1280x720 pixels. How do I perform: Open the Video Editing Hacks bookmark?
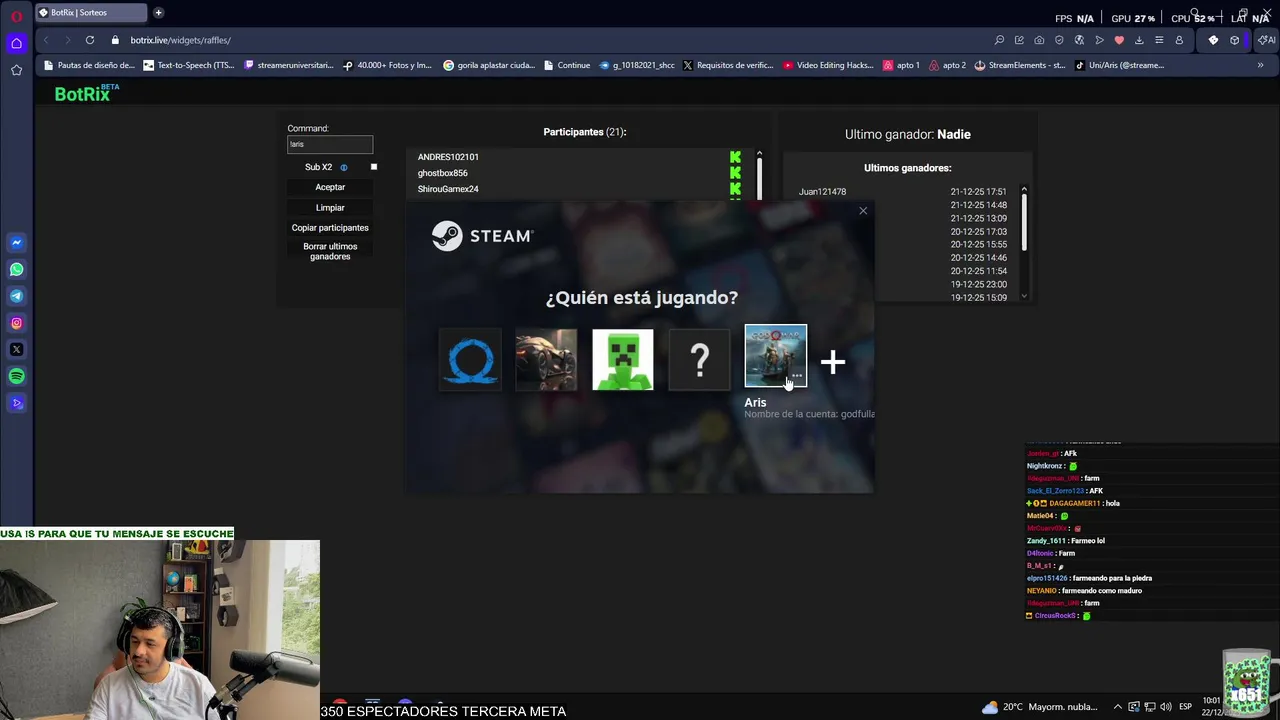coord(828,65)
